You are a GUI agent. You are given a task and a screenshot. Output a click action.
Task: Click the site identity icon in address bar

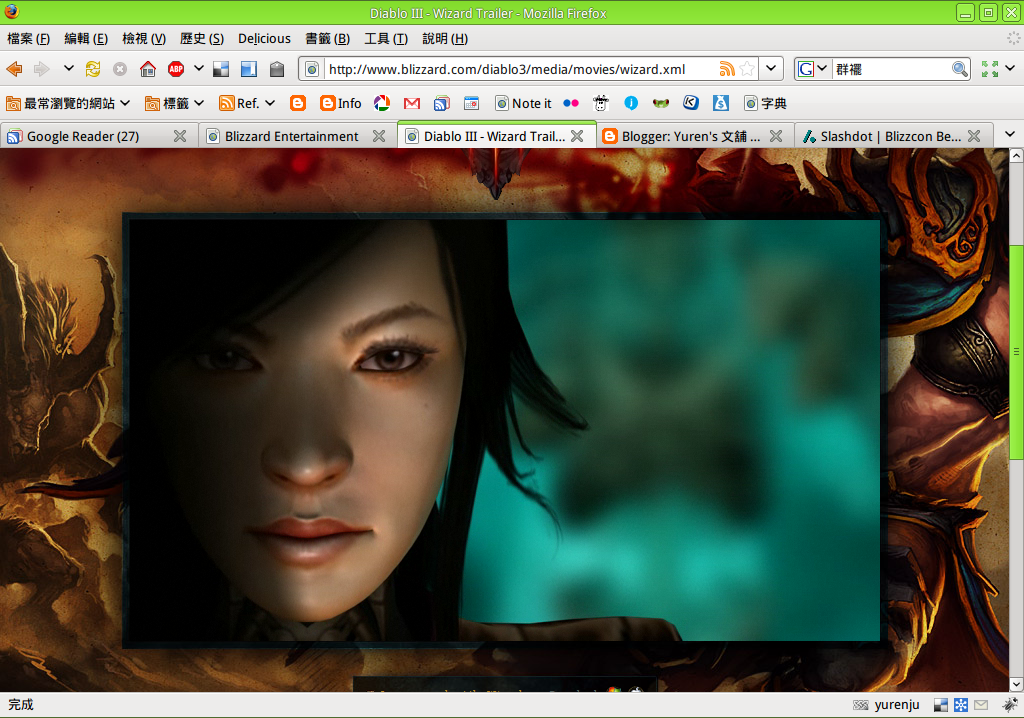click(312, 69)
